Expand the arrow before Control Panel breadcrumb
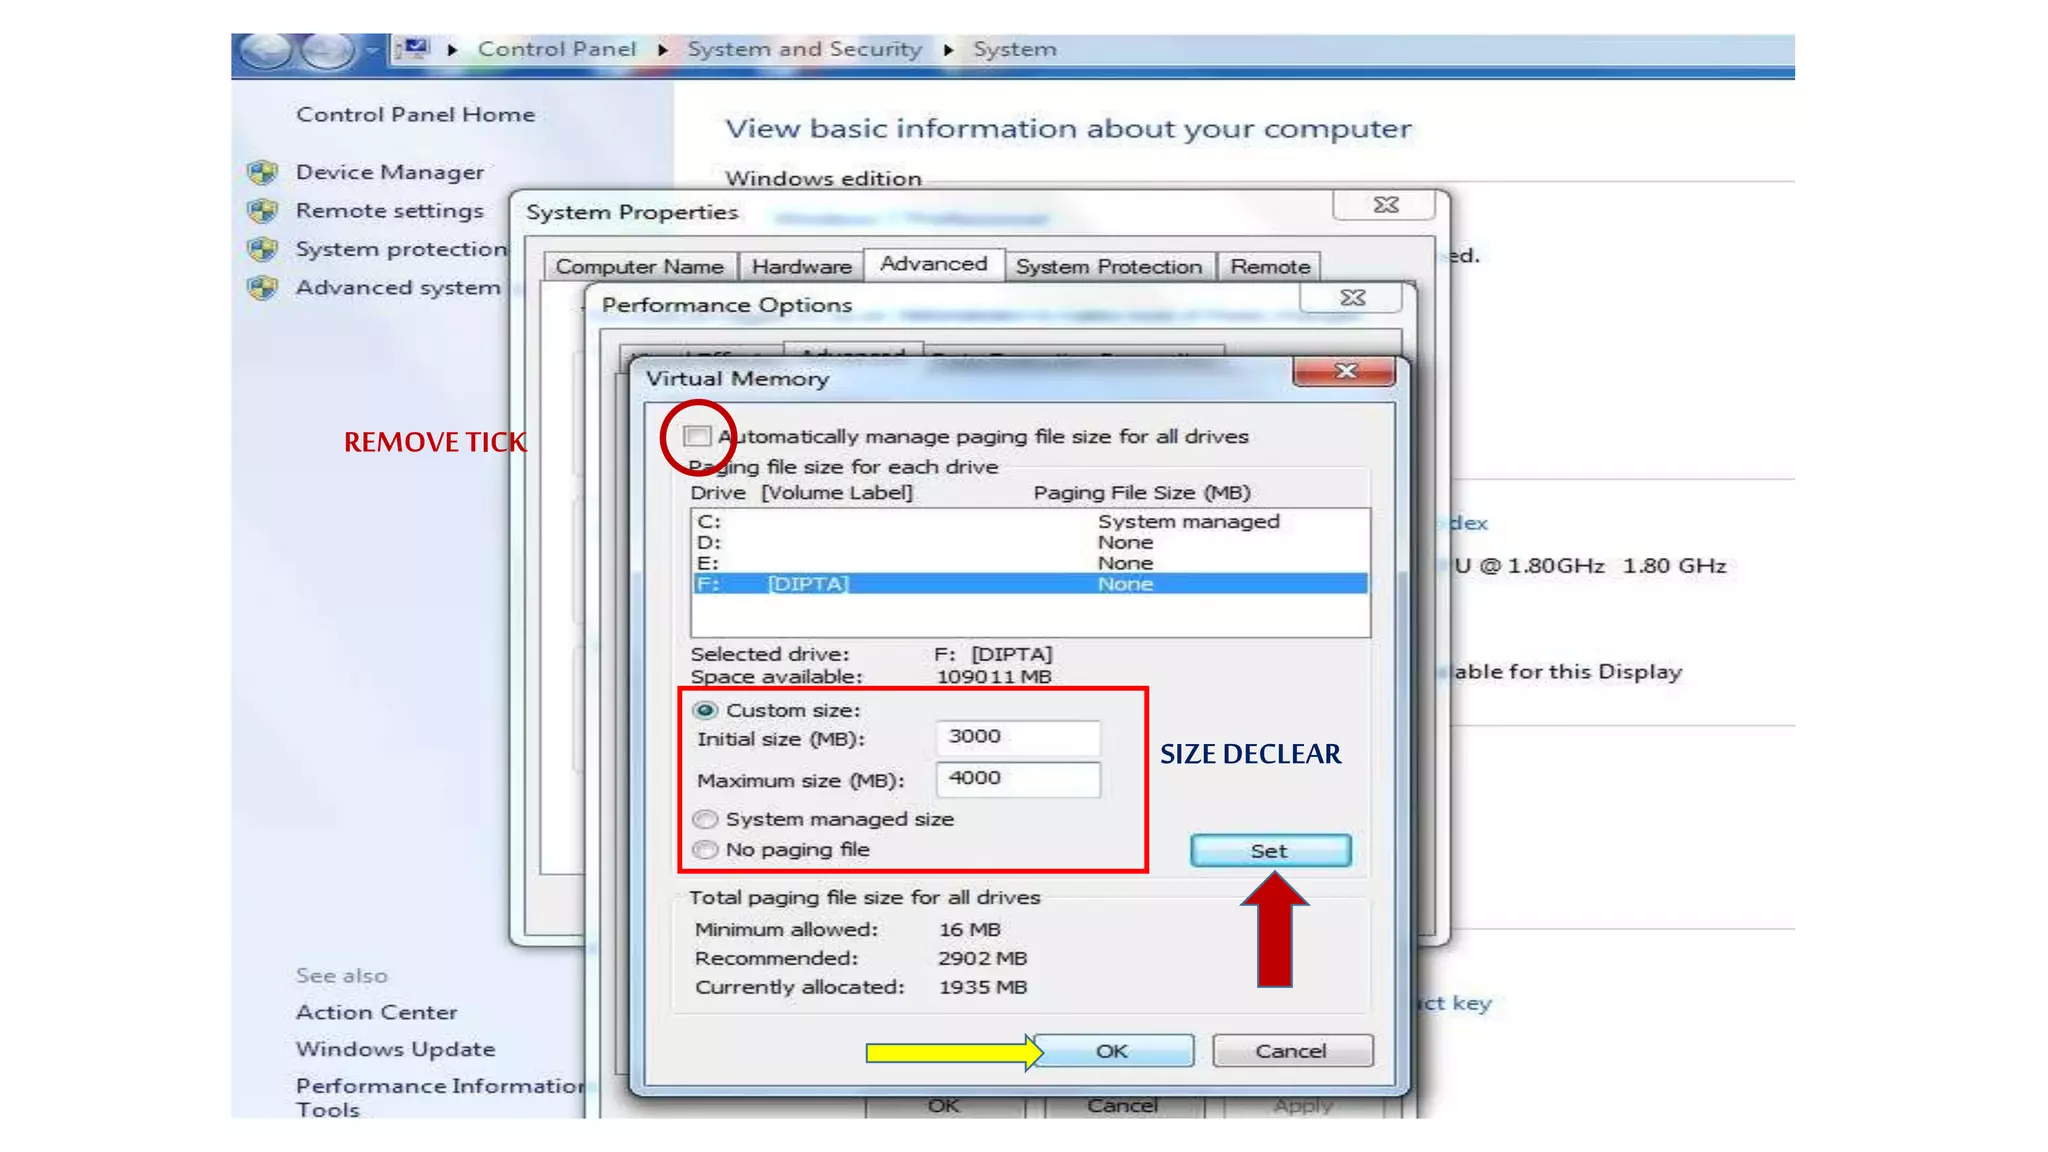The image size is (2048, 1152). [452, 49]
